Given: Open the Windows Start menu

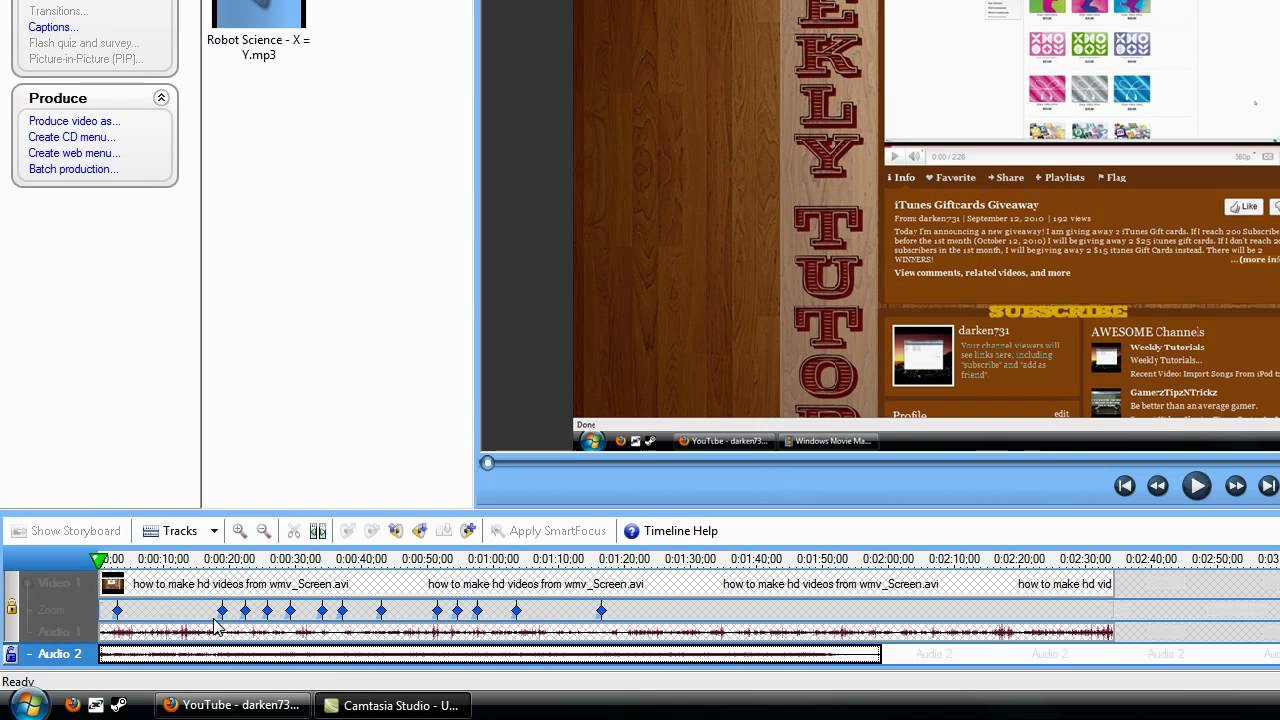Looking at the screenshot, I should pyautogui.click(x=27, y=705).
